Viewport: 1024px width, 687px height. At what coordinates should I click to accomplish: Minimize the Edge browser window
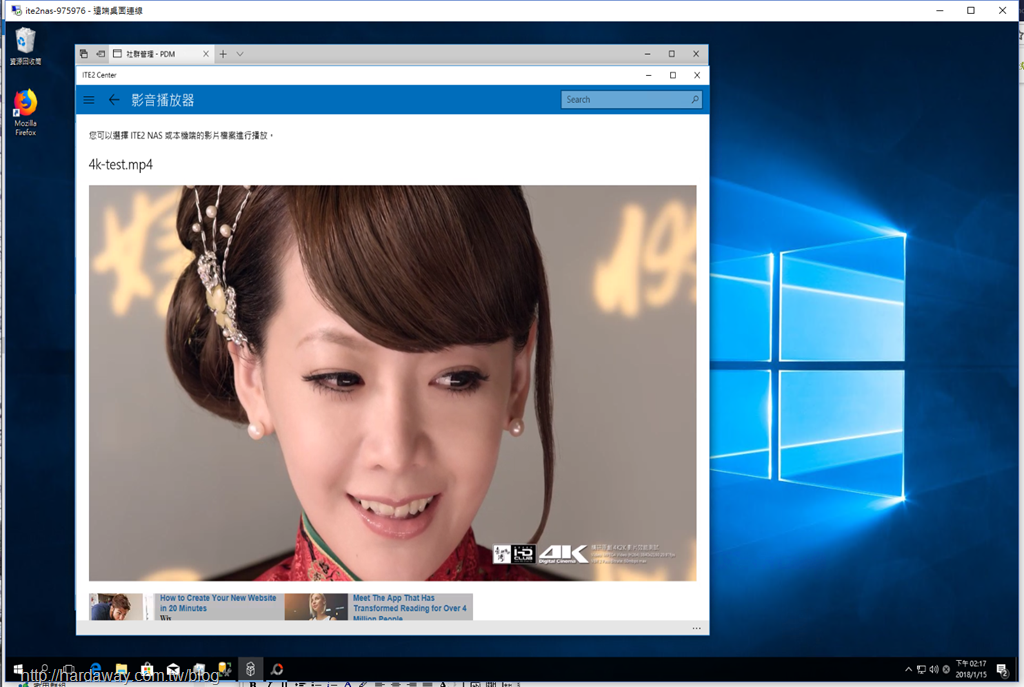click(647, 54)
